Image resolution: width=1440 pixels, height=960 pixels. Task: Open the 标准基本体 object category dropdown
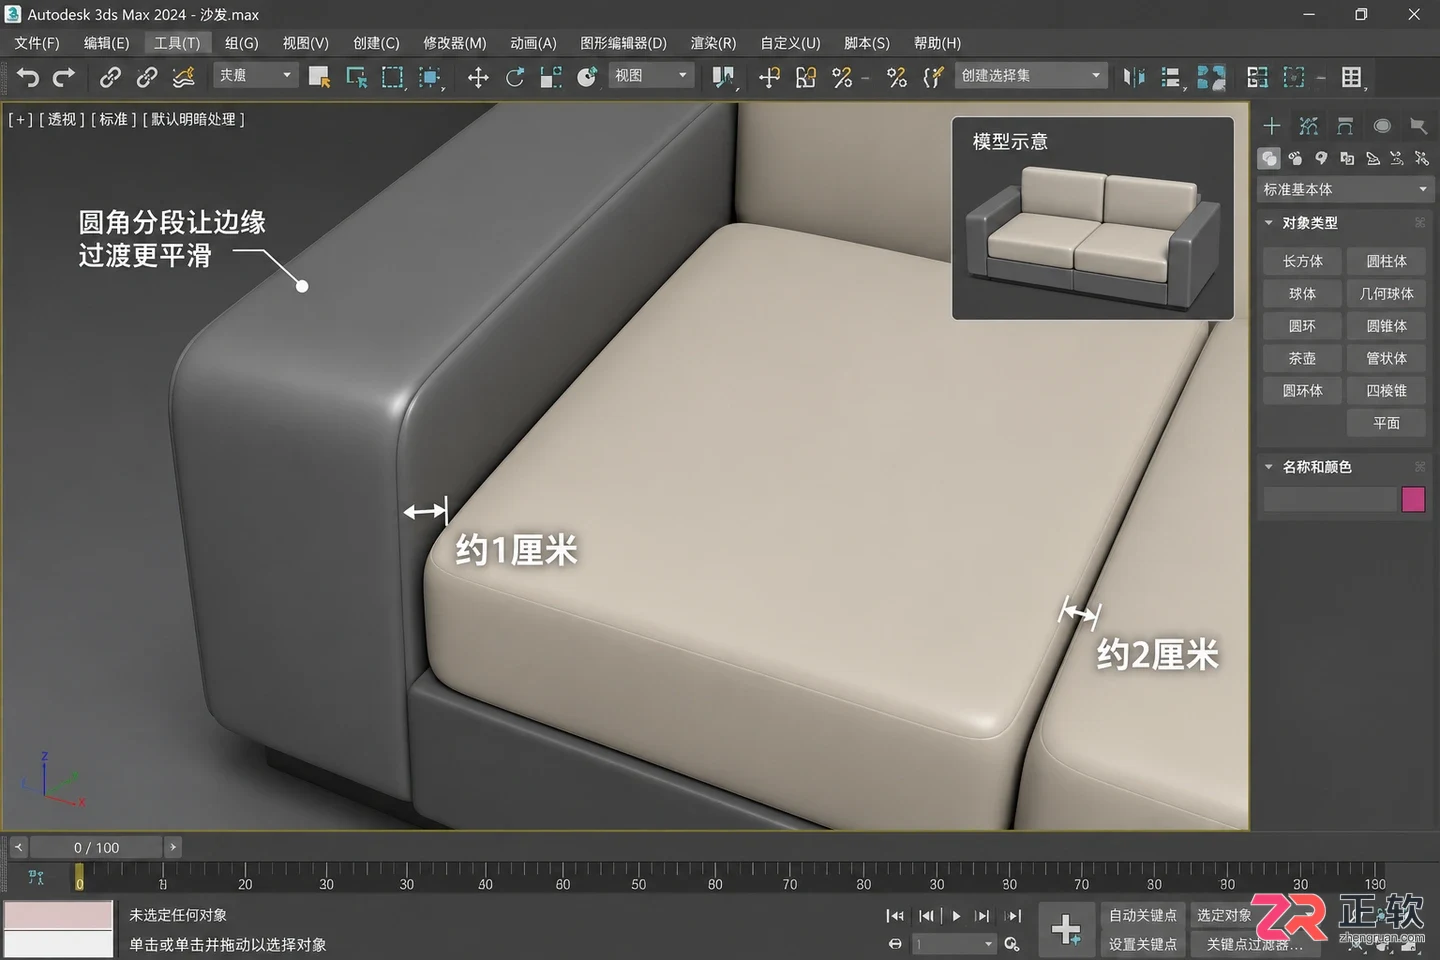[1345, 189]
